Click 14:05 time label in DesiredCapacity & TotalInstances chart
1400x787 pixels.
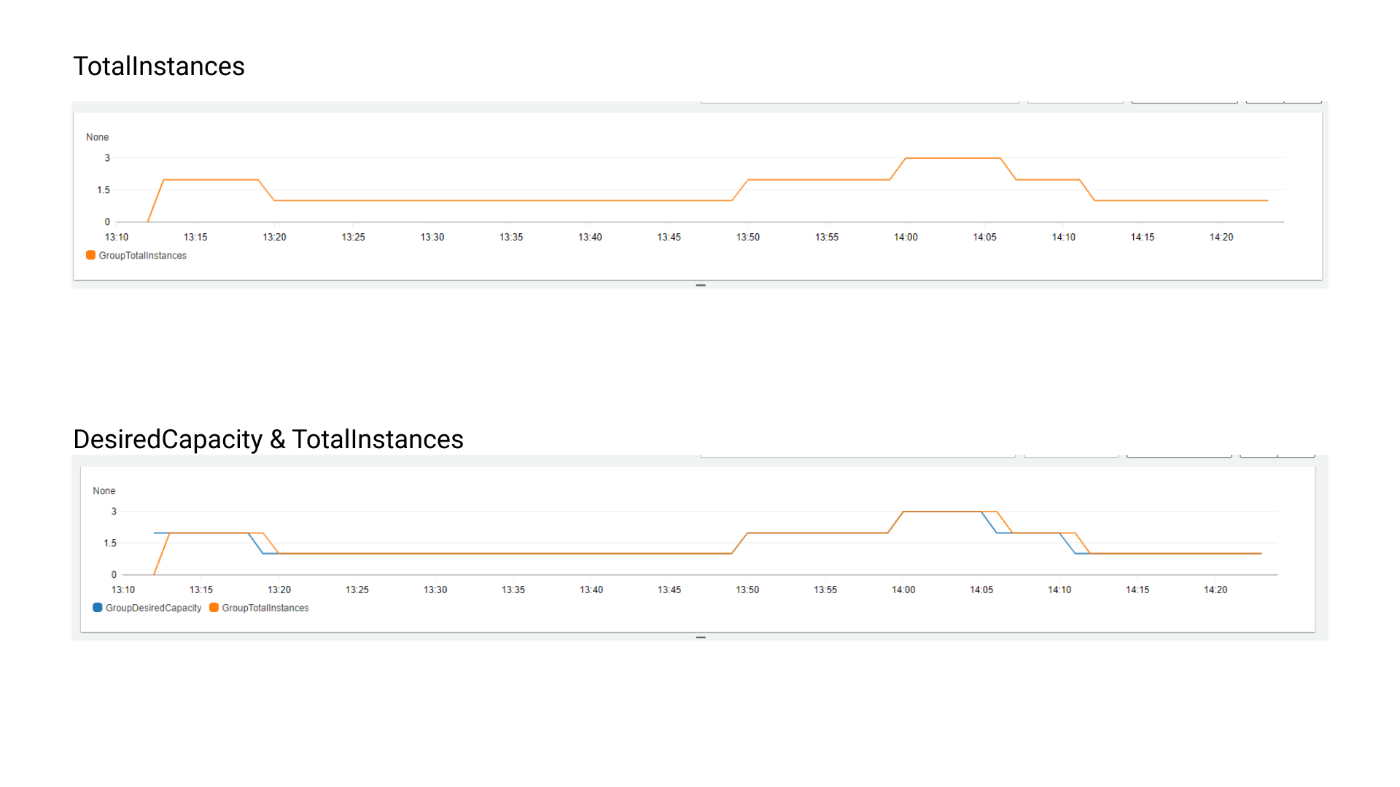[x=981, y=590]
